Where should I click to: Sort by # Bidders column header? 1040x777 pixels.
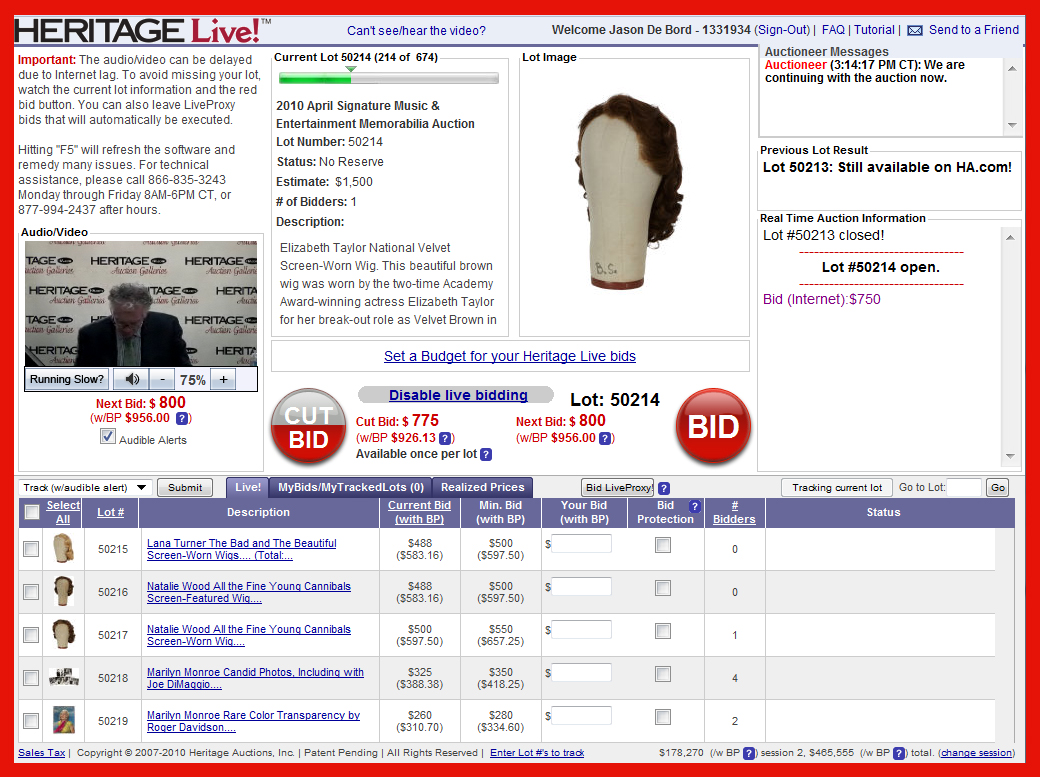pos(734,512)
